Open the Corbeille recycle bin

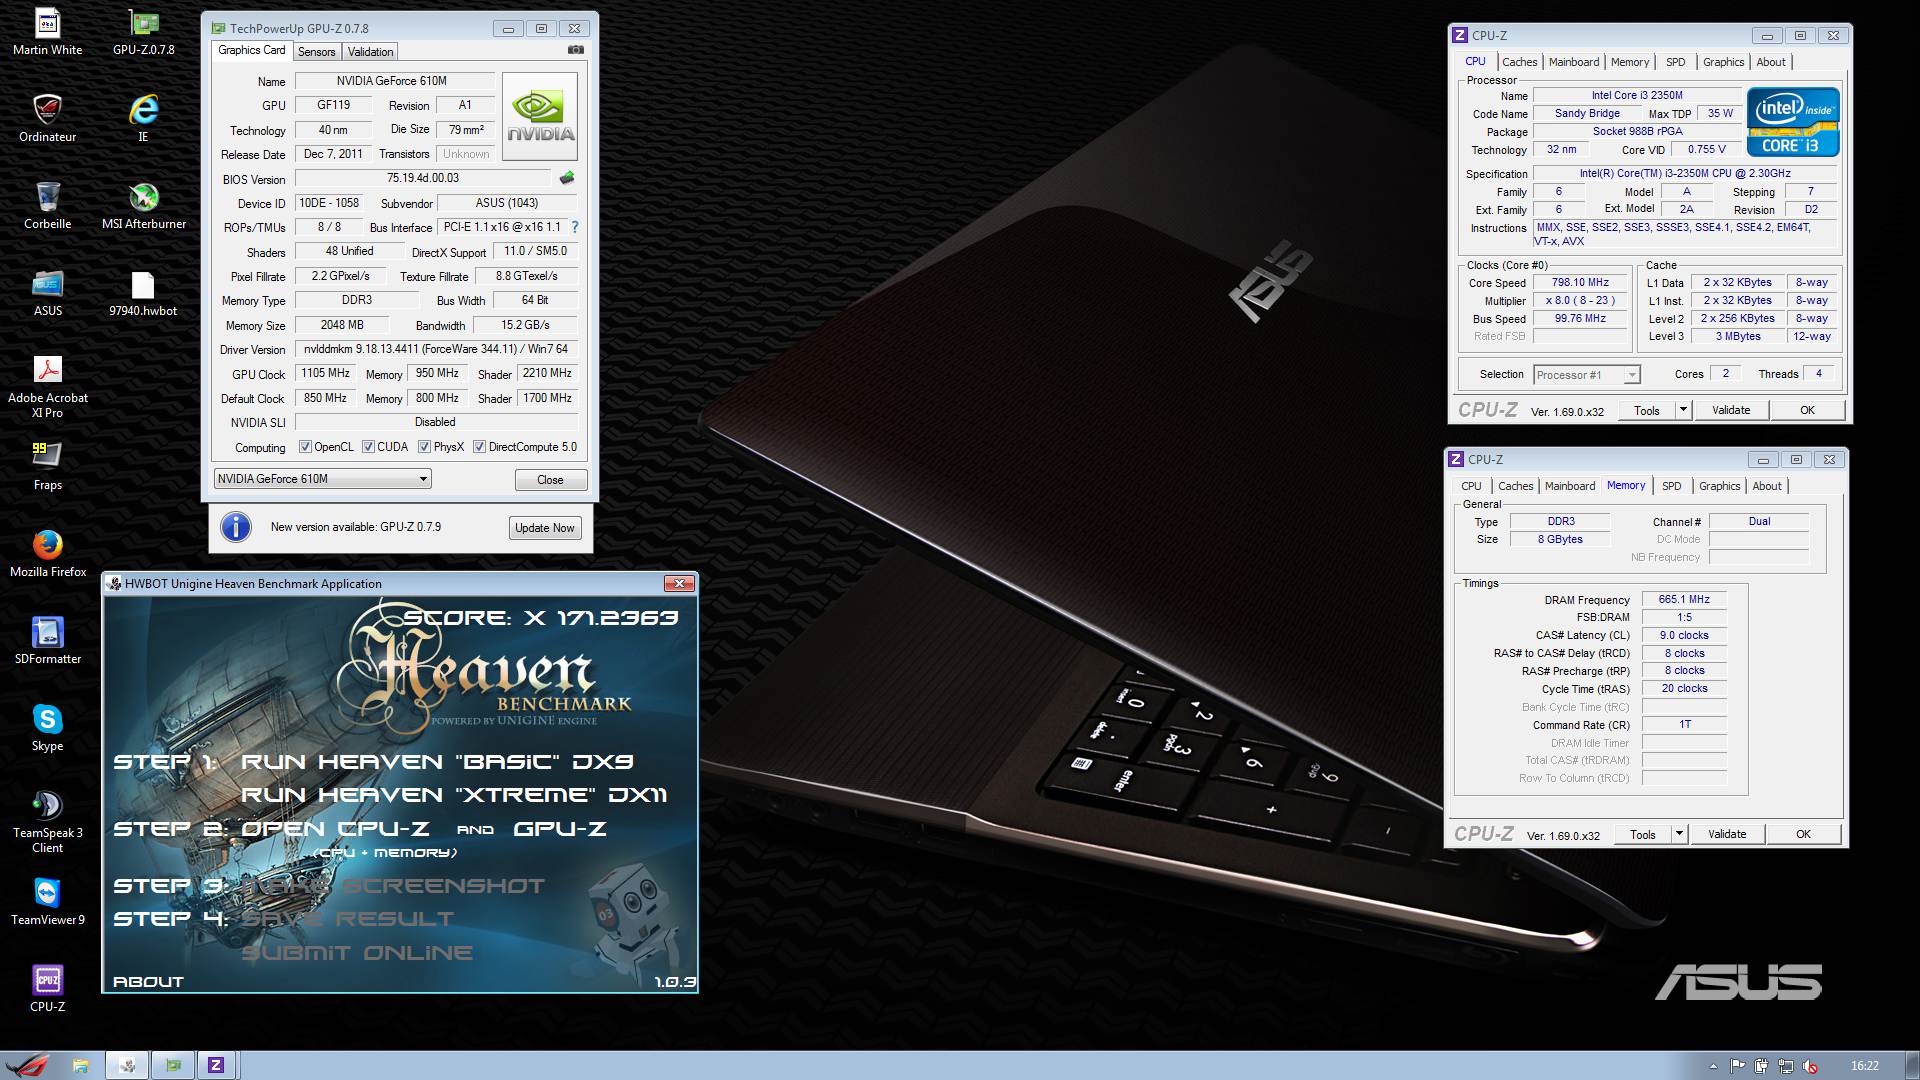(x=47, y=205)
